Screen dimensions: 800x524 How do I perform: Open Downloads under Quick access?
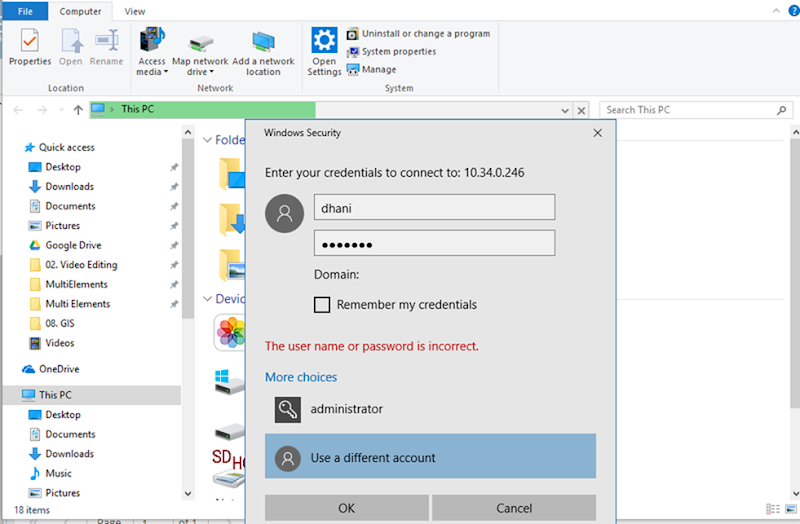click(x=61, y=186)
